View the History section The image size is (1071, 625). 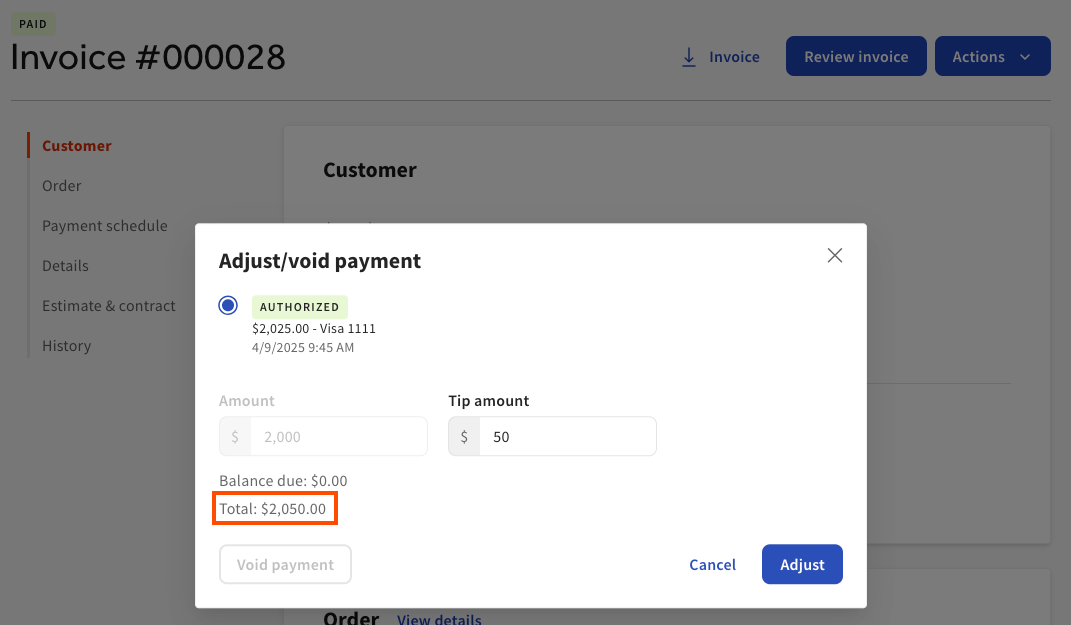(x=66, y=345)
